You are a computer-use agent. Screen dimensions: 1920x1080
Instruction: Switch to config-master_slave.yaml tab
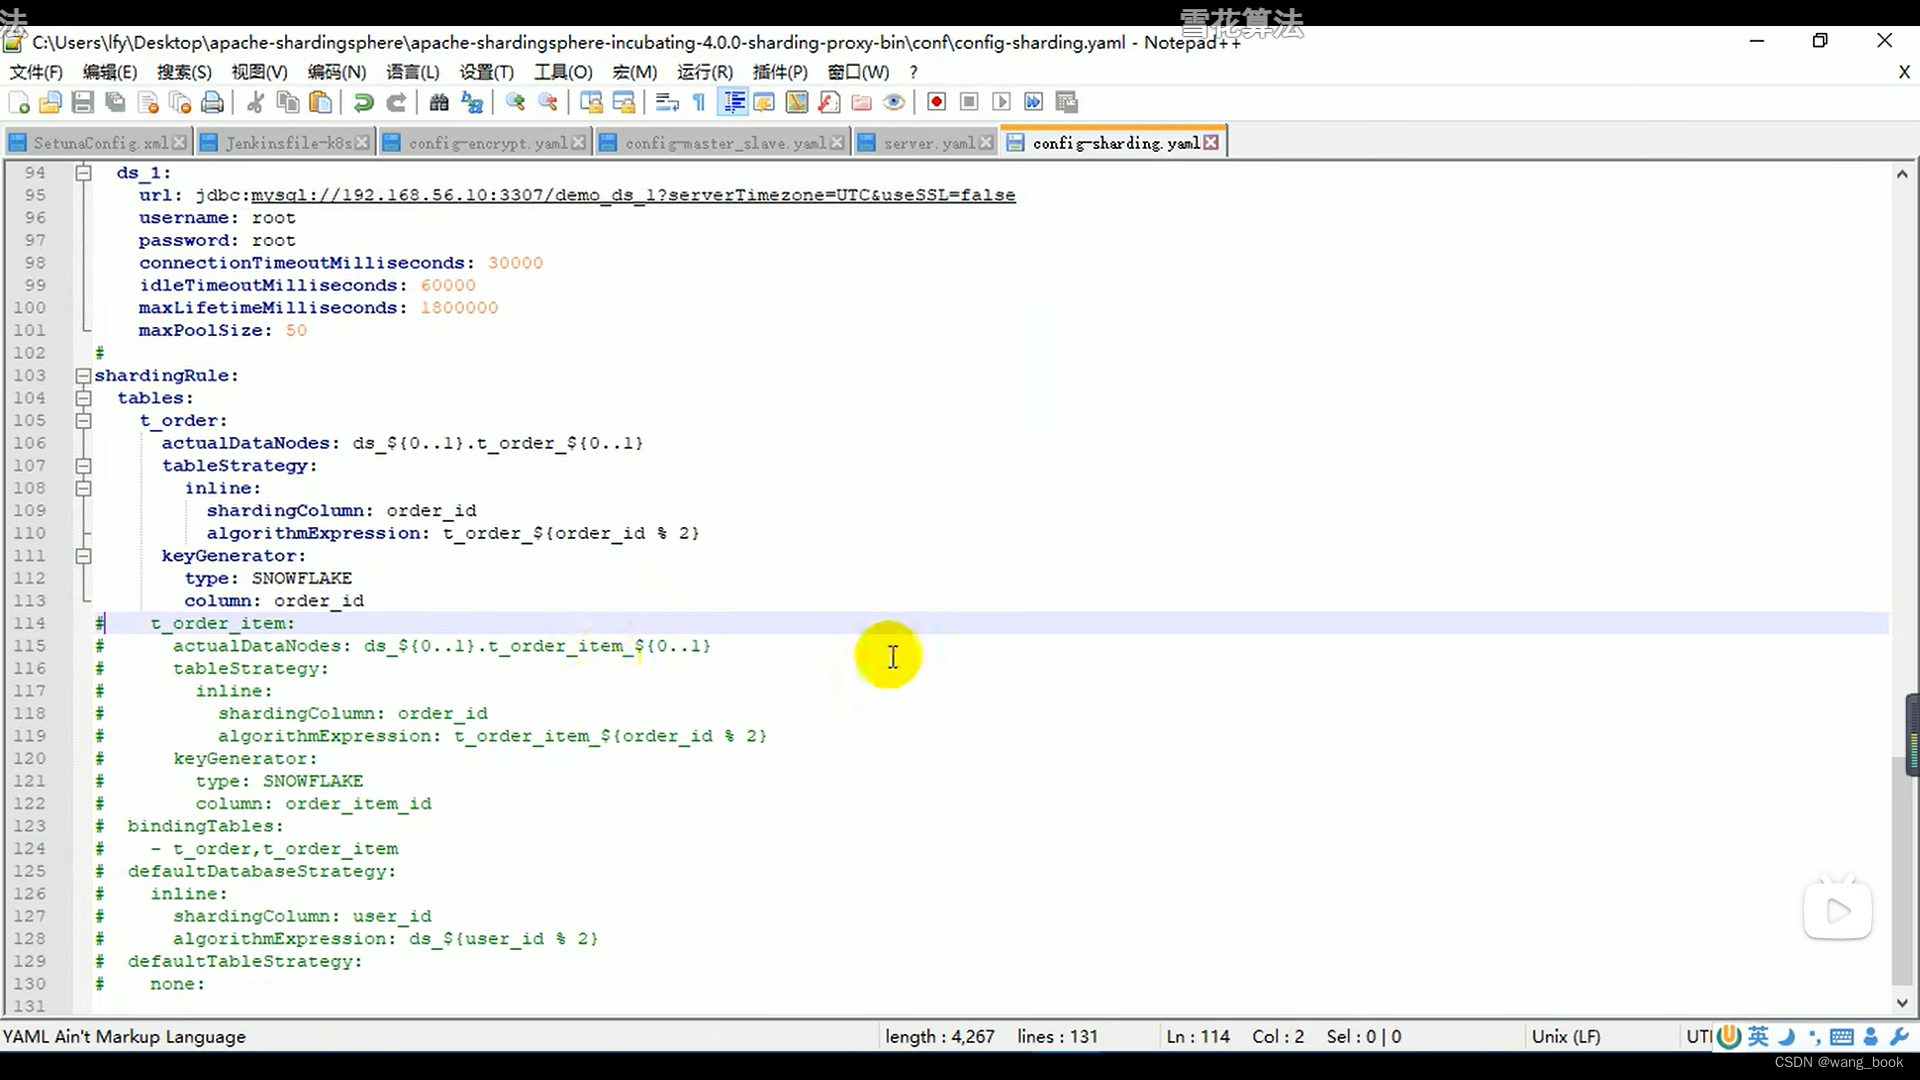(725, 143)
